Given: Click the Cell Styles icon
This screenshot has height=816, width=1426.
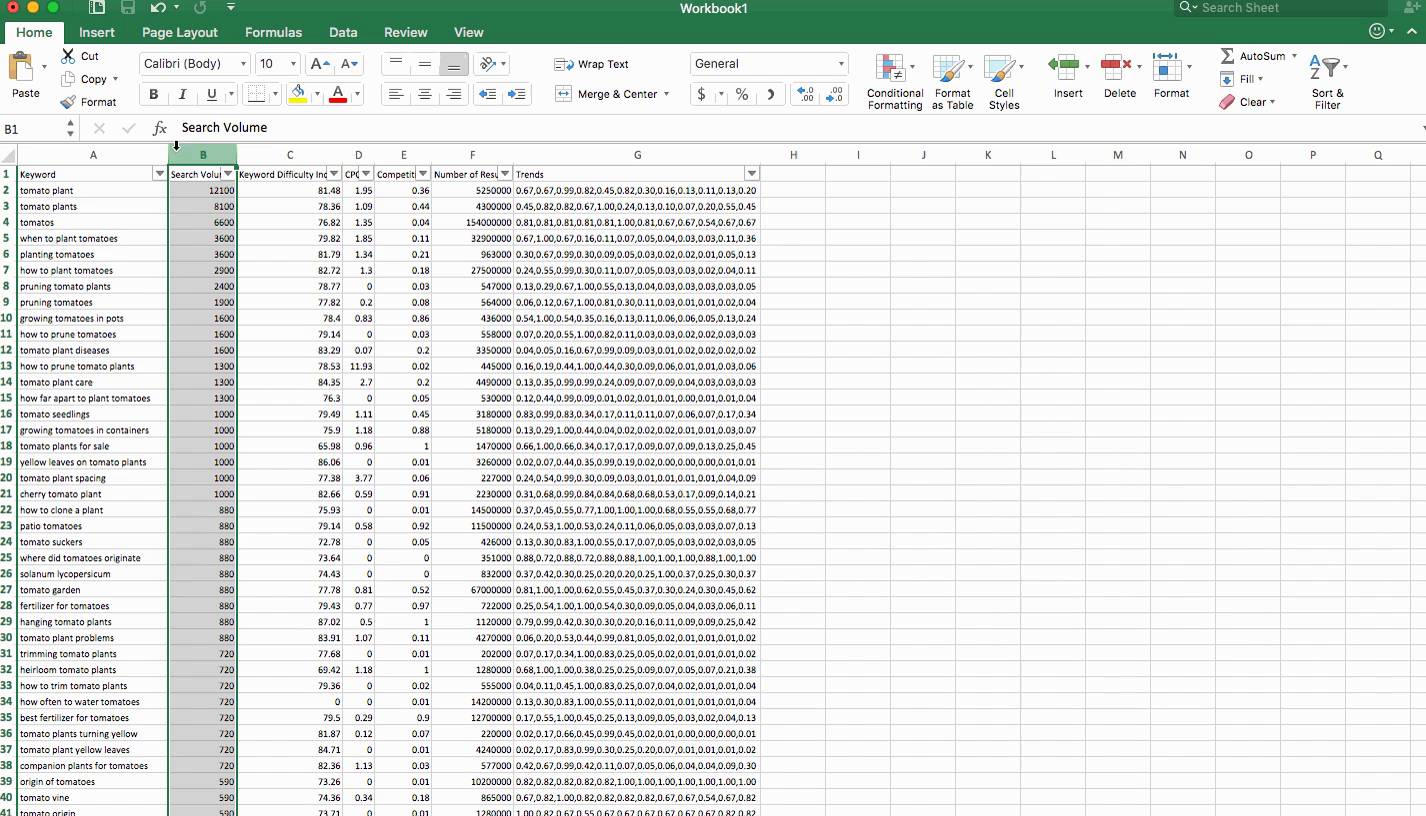Looking at the screenshot, I should [1001, 69].
